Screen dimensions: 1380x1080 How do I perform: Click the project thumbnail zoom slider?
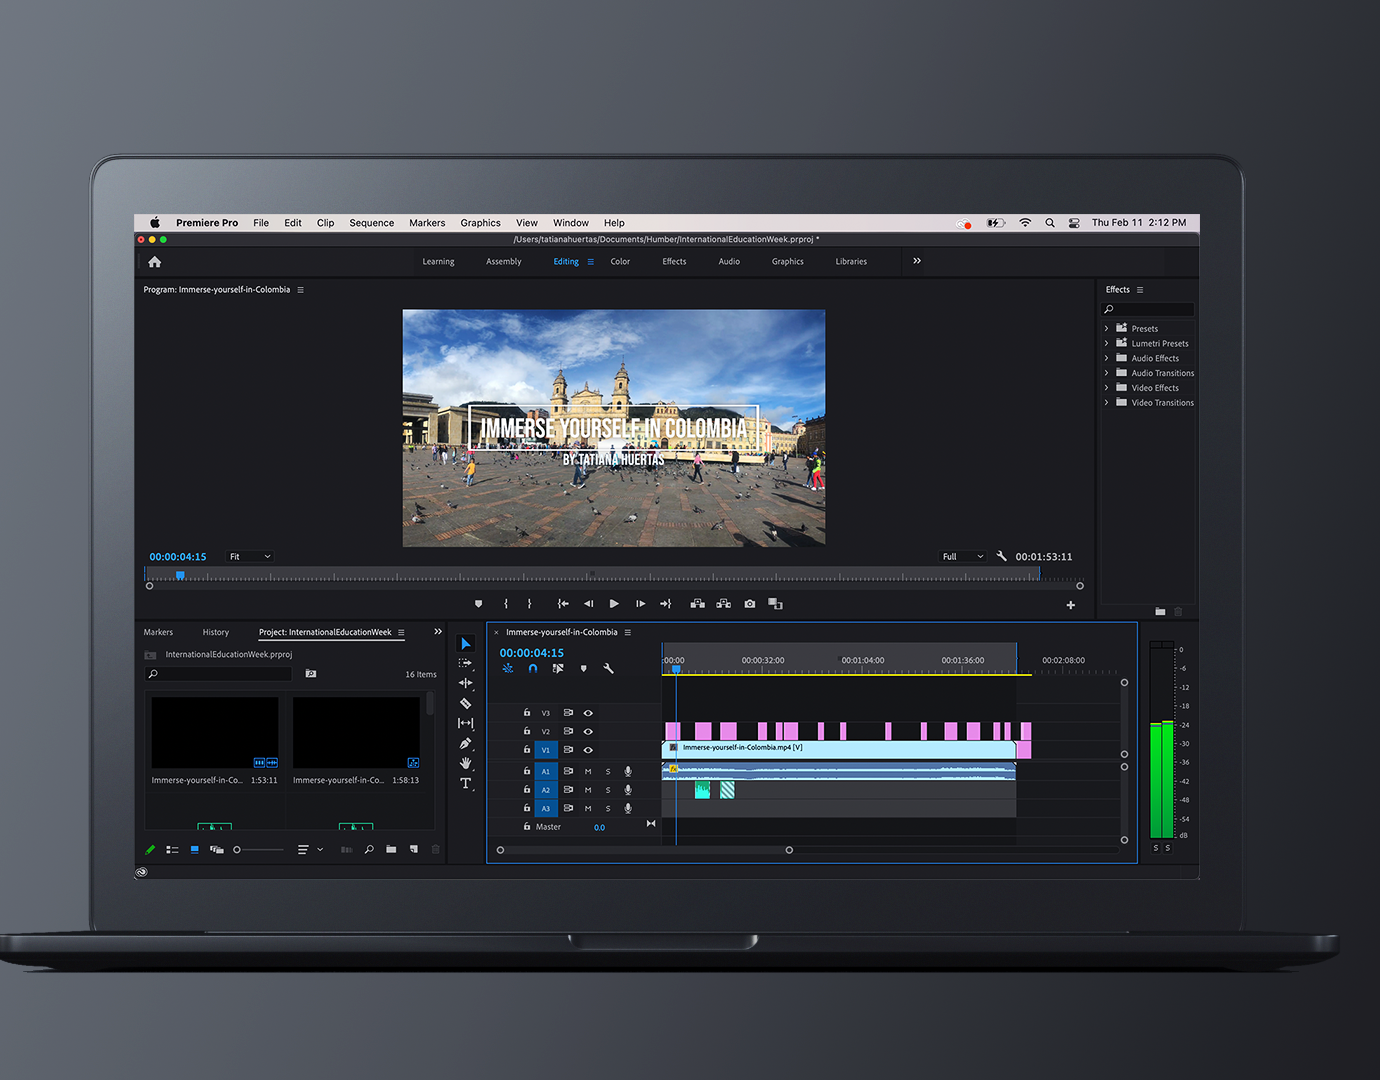[x=259, y=849]
